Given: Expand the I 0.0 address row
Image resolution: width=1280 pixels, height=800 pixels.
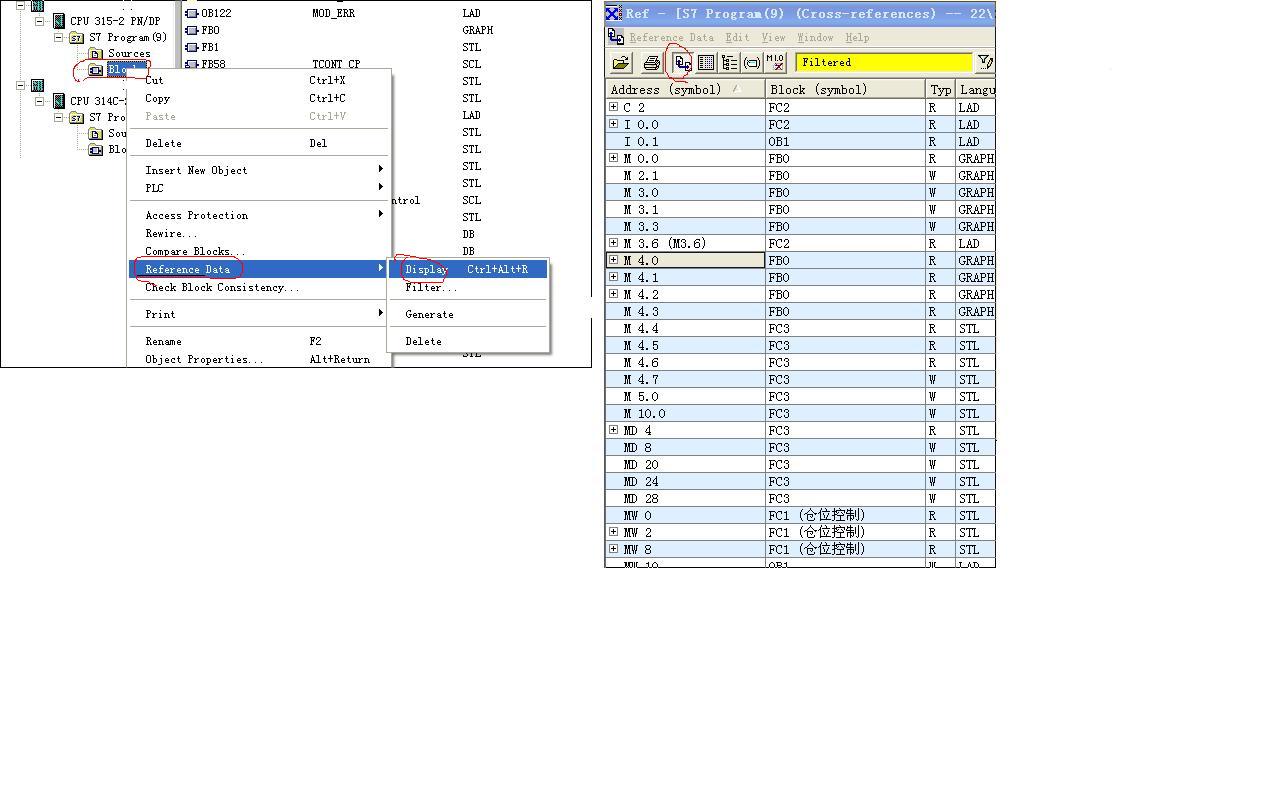Looking at the screenshot, I should pos(614,124).
